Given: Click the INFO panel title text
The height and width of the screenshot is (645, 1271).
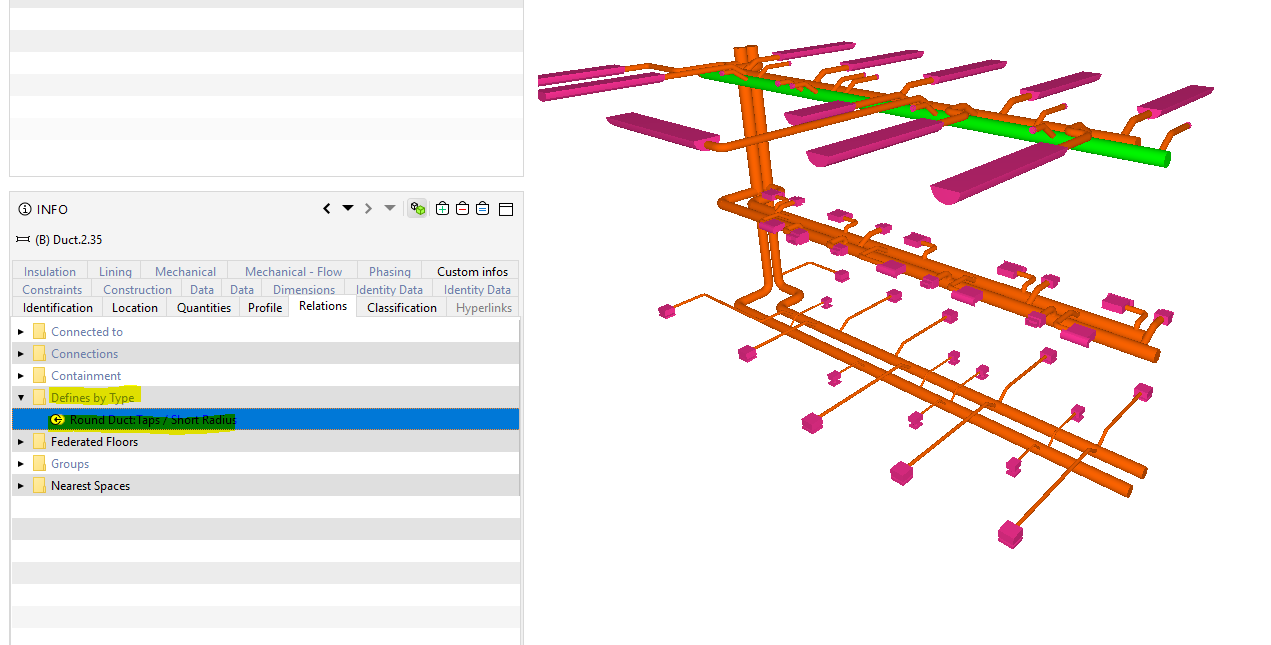Looking at the screenshot, I should point(52,209).
